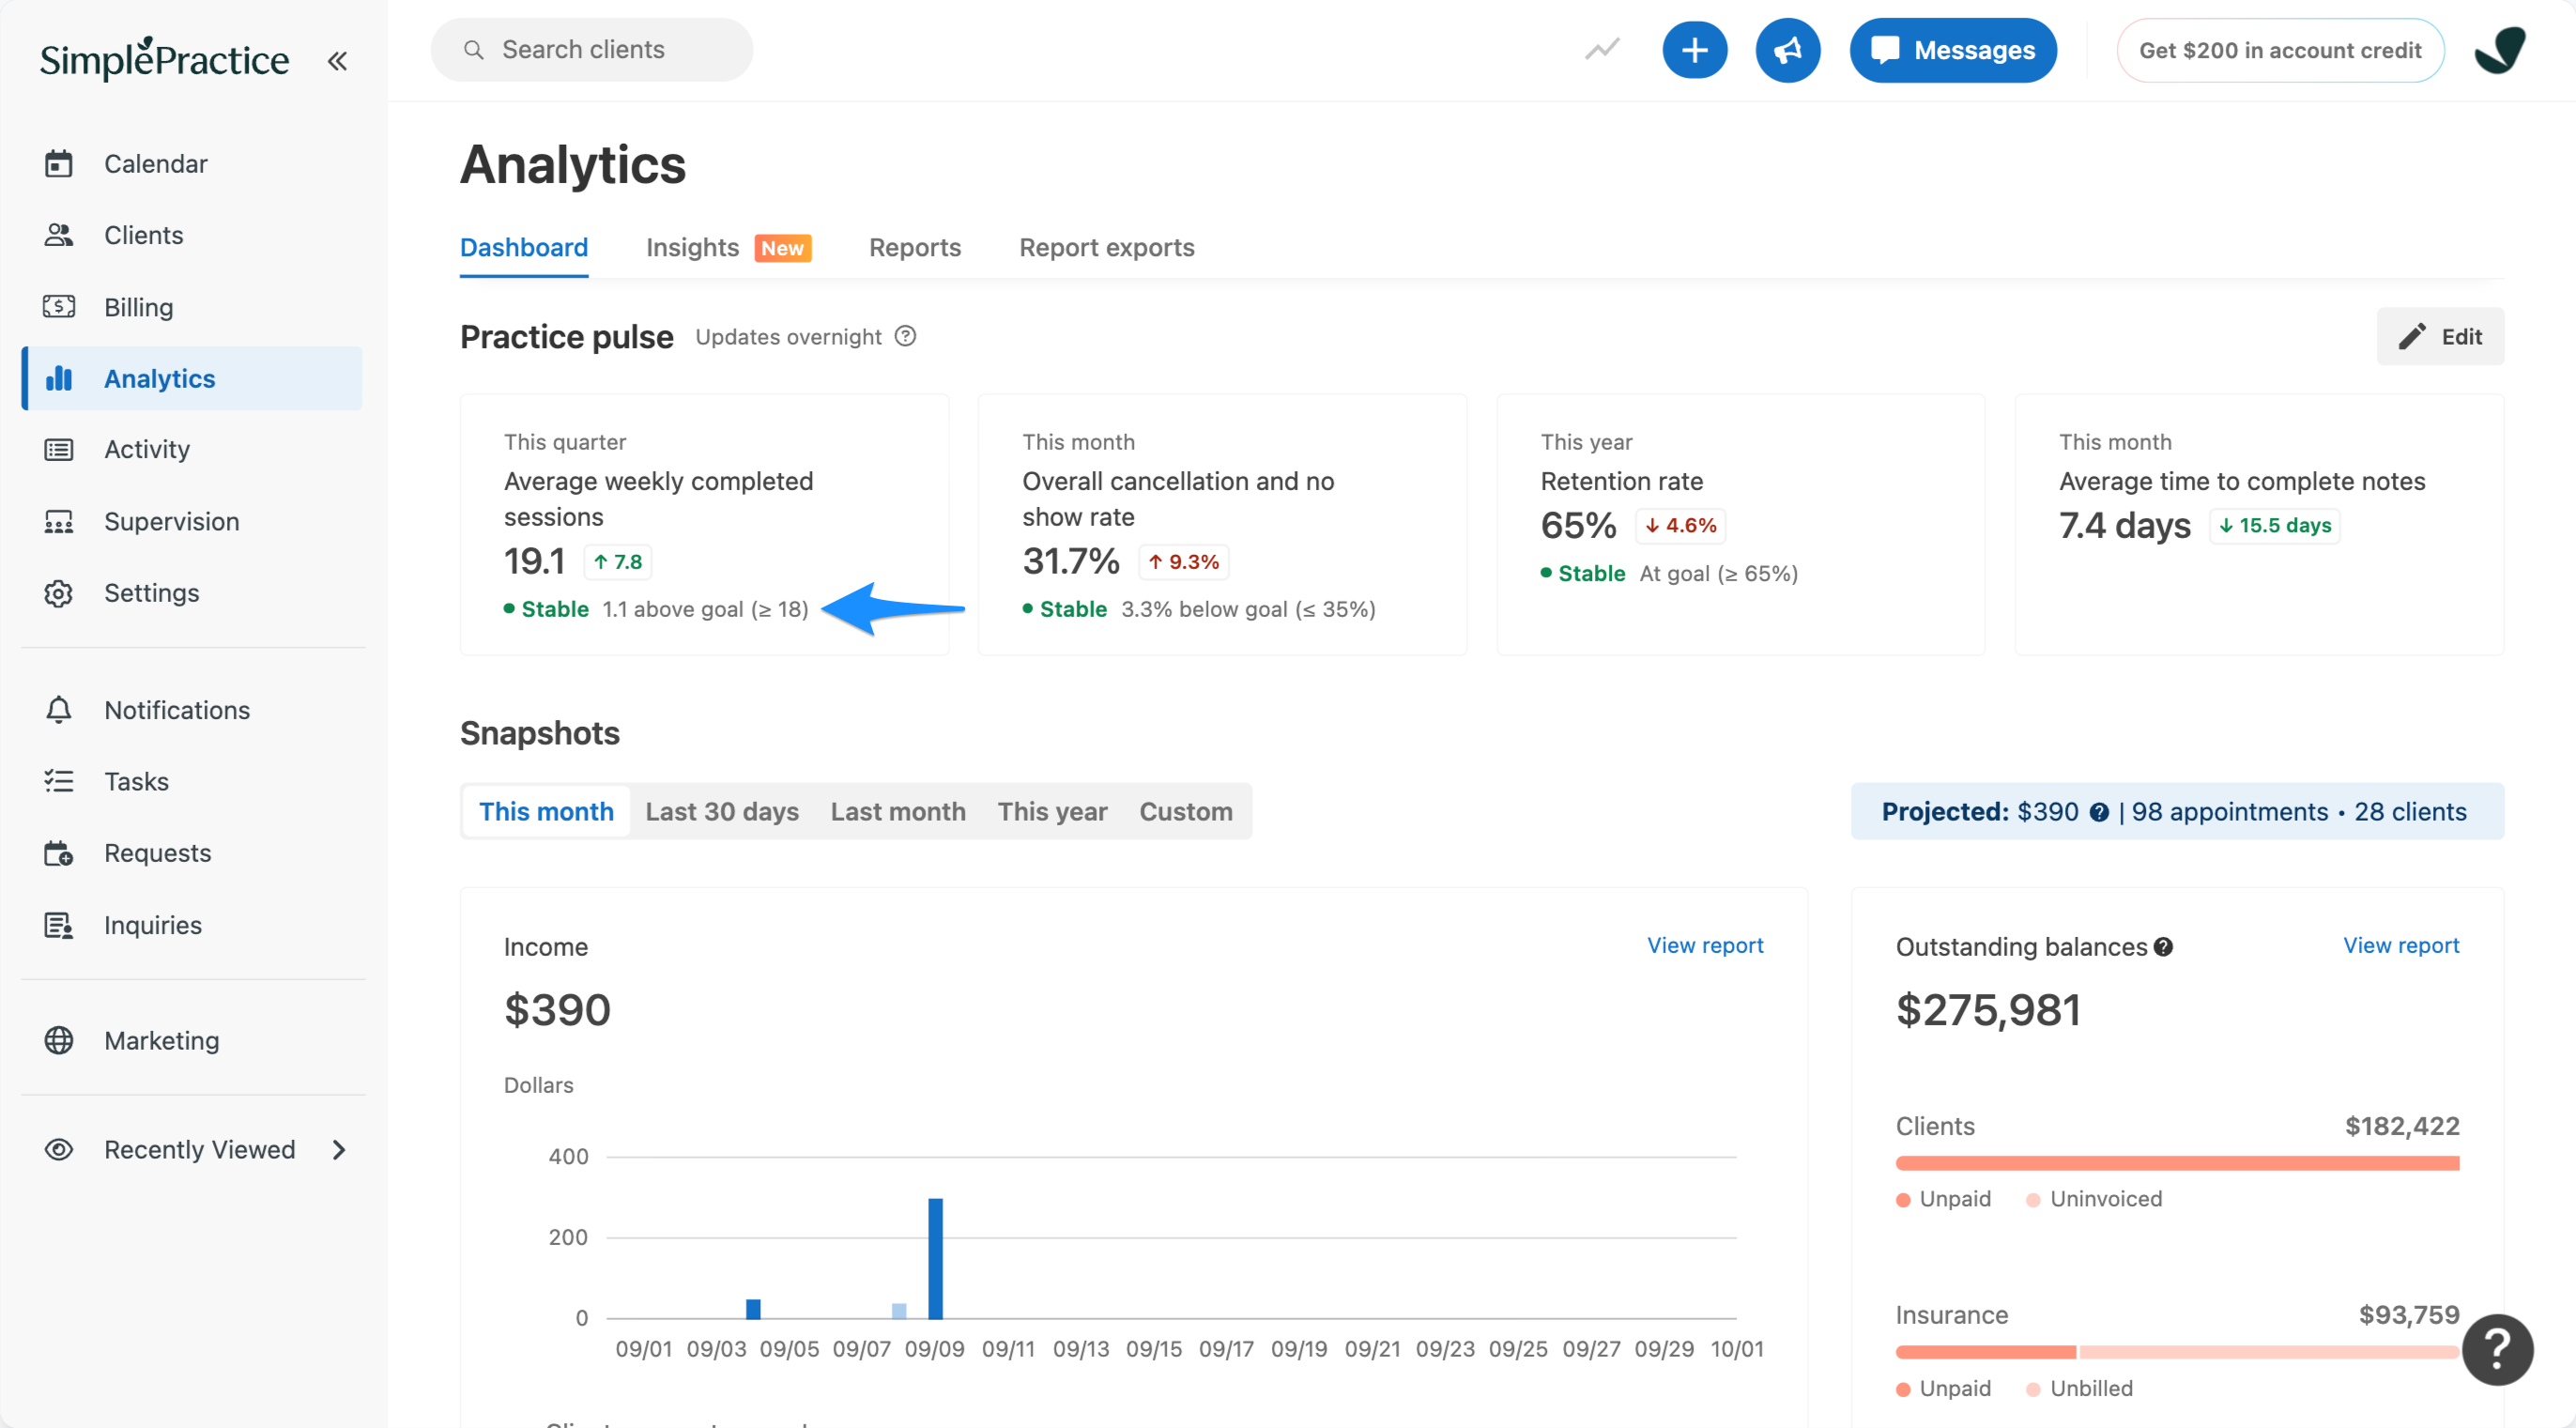Image resolution: width=2576 pixels, height=1428 pixels.
Task: Click the trend line icon in header
Action: [x=1602, y=50]
